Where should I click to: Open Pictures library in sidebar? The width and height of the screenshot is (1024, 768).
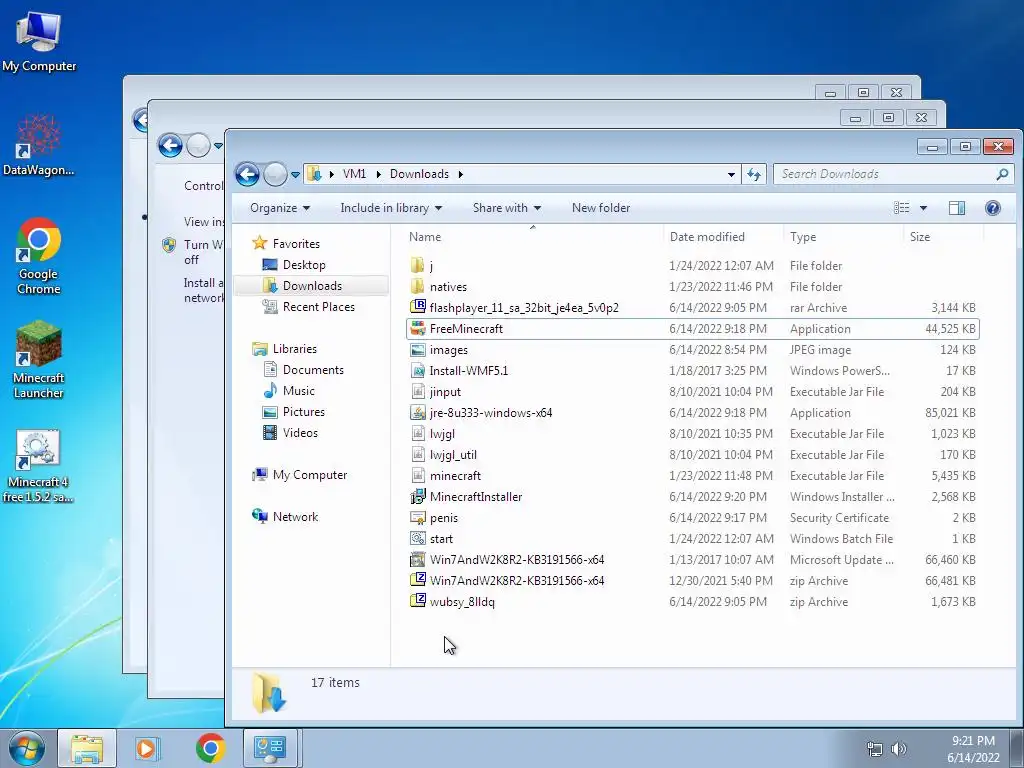pos(304,411)
